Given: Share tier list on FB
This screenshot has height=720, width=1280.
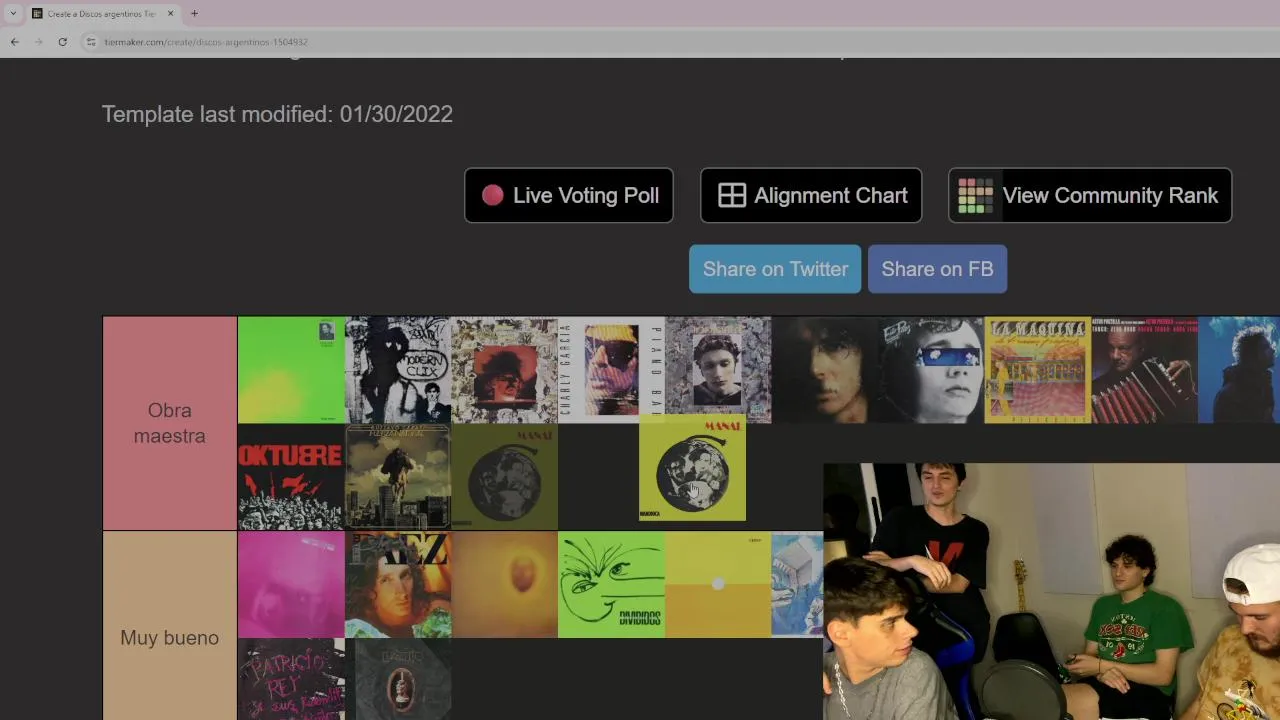Looking at the screenshot, I should tap(937, 269).
